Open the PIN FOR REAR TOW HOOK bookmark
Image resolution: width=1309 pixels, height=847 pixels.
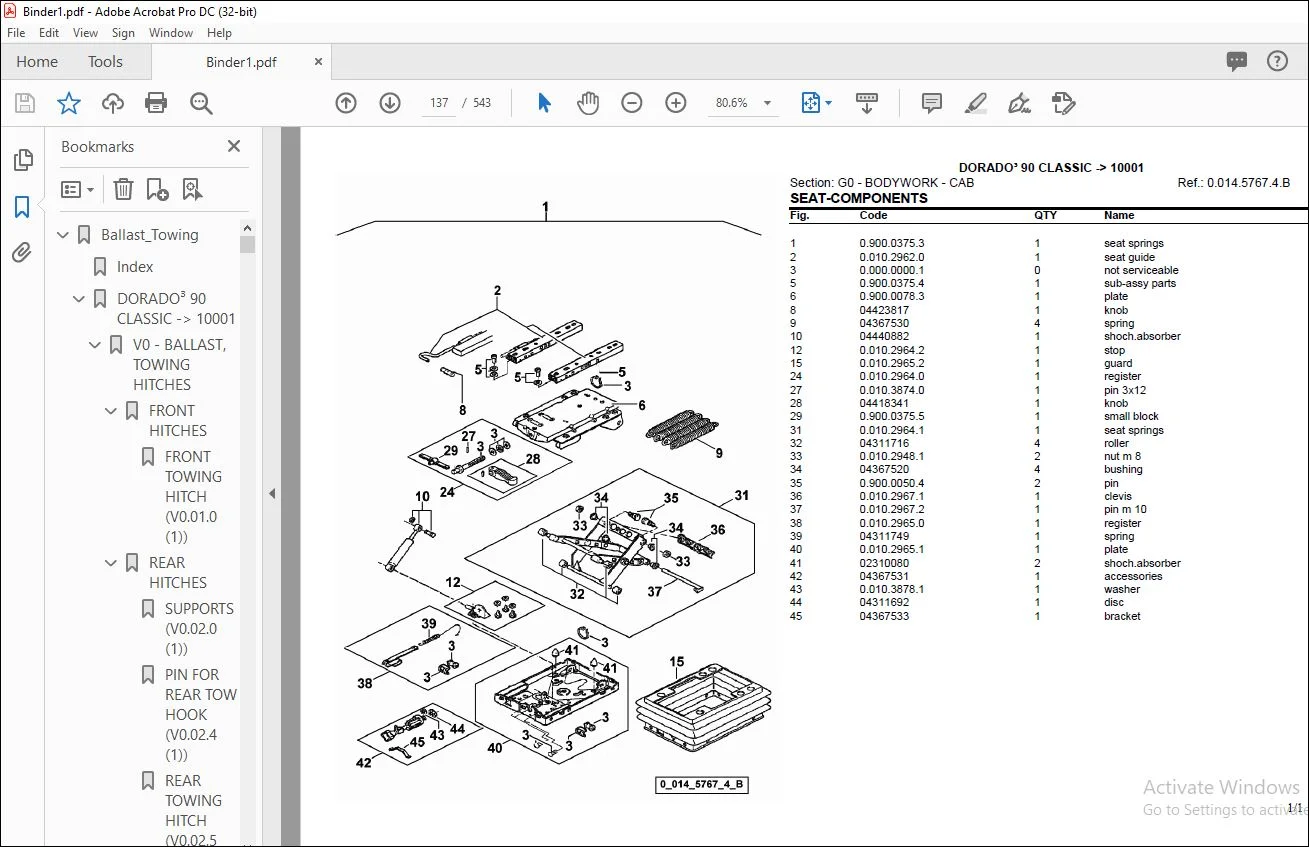201,715
